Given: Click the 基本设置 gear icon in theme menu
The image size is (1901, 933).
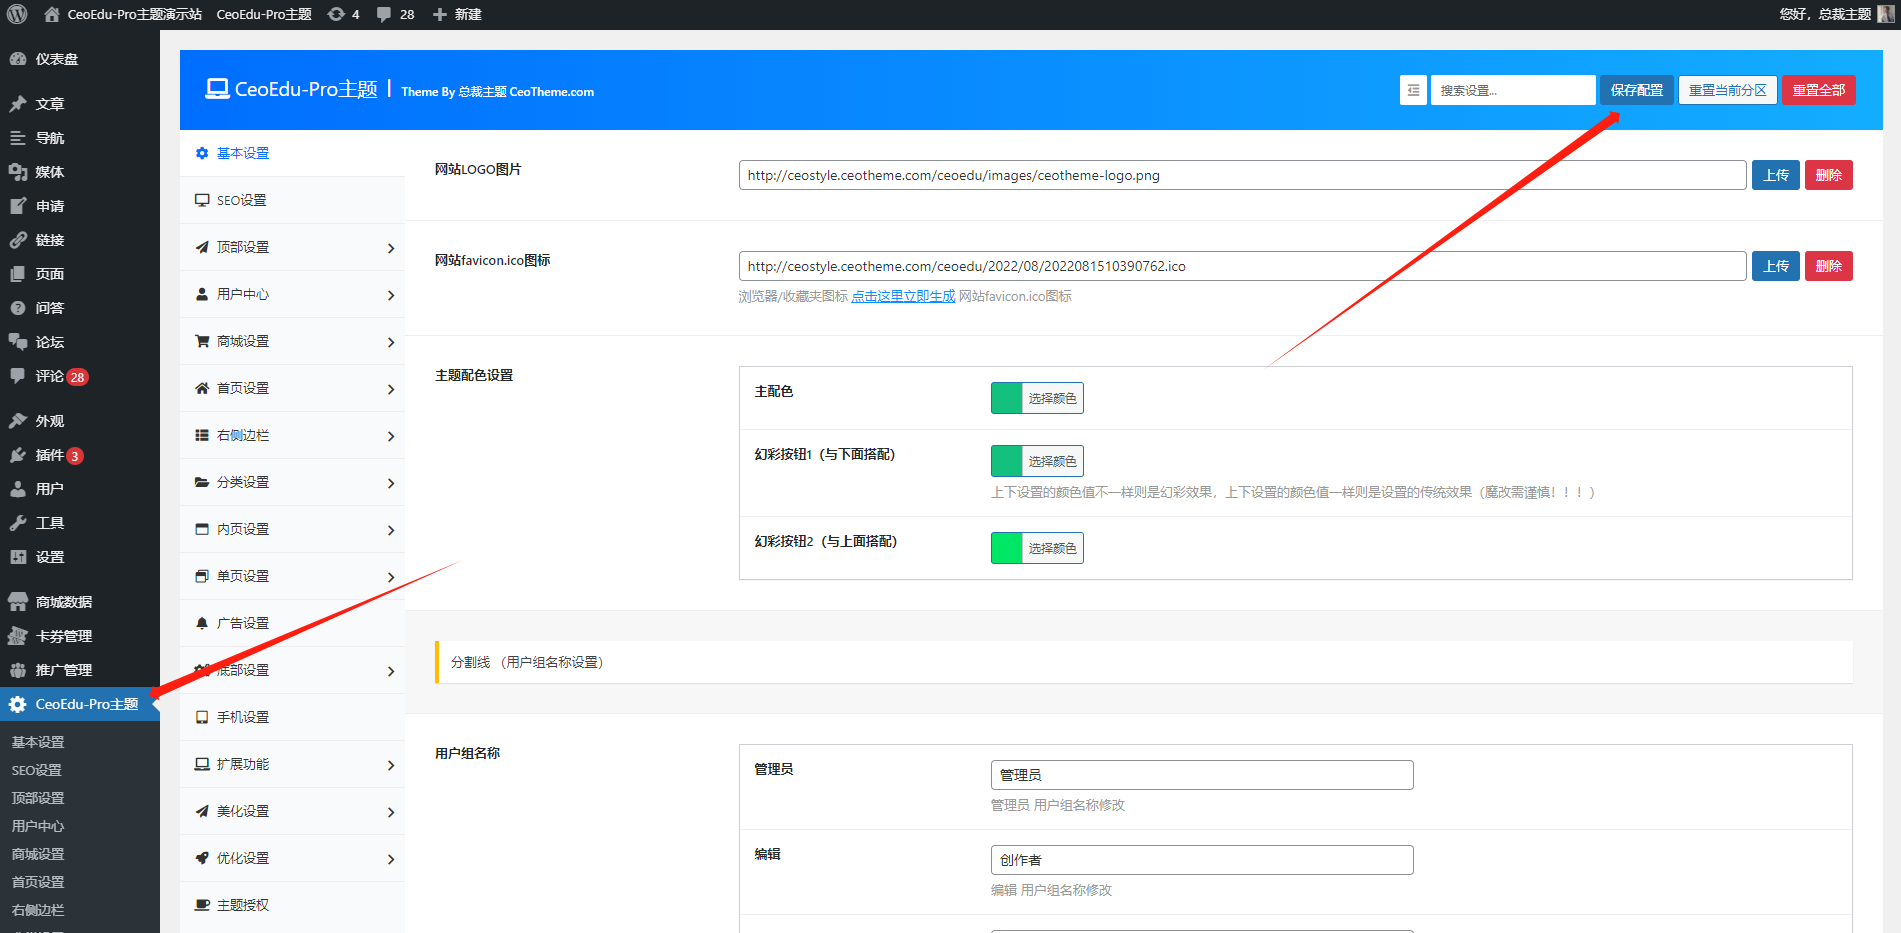Looking at the screenshot, I should tap(202, 153).
